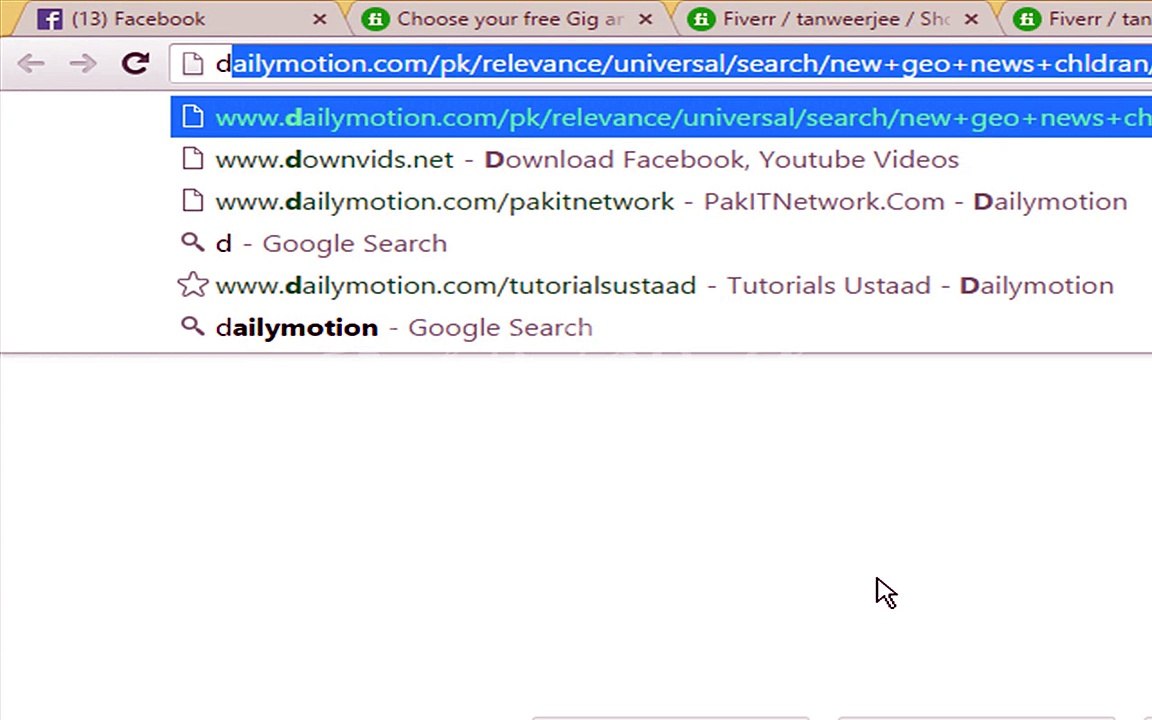
Task: Click the page icon beside the pakitnetwork suggestion
Action: click(x=192, y=200)
